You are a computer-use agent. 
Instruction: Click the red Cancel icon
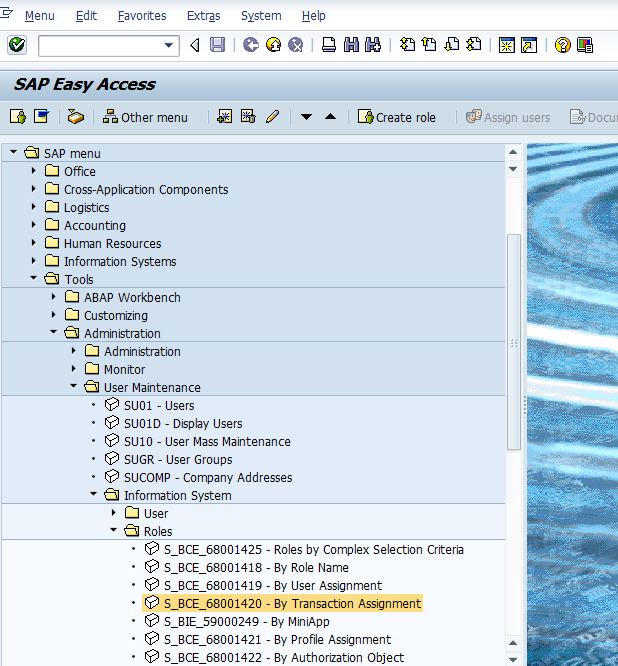[295, 45]
